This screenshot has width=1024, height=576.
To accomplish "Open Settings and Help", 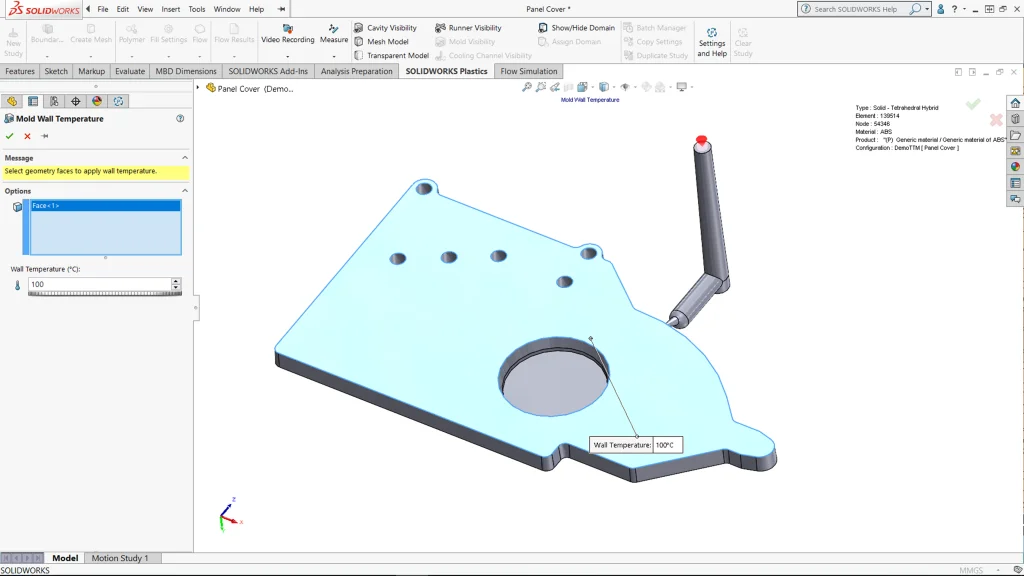I will 712,38.
